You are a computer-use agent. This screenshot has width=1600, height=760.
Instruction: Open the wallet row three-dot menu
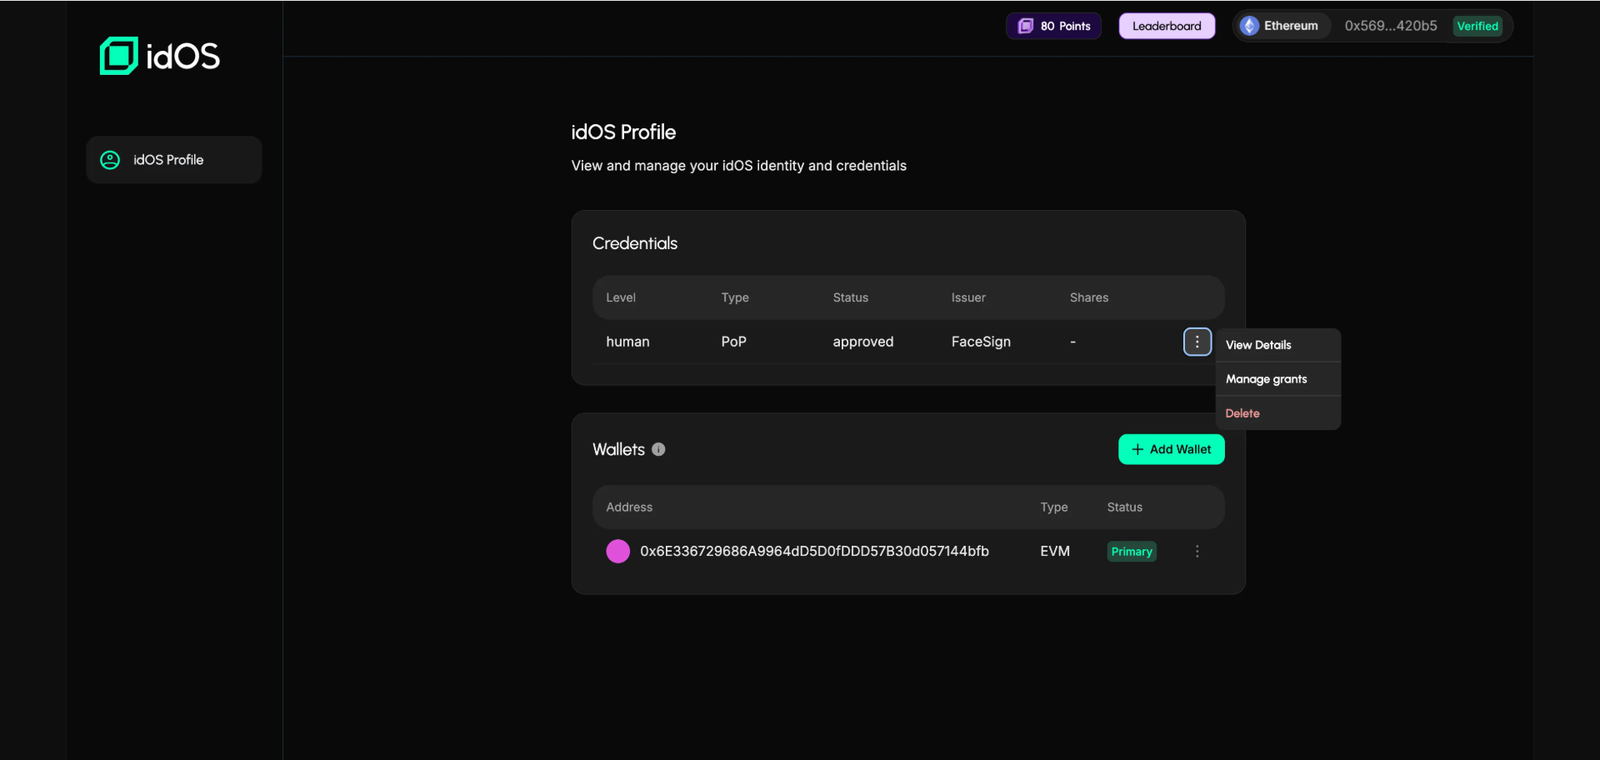(x=1197, y=551)
